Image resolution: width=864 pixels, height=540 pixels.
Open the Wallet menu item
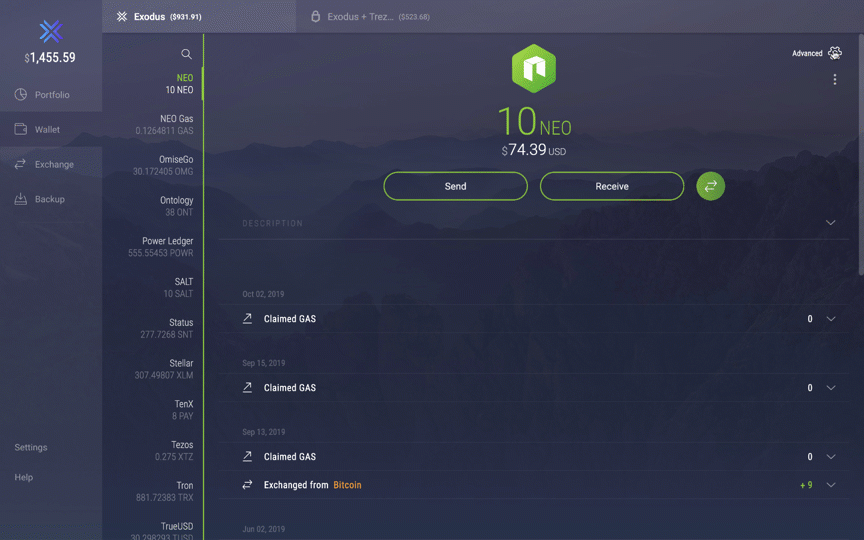click(51, 129)
